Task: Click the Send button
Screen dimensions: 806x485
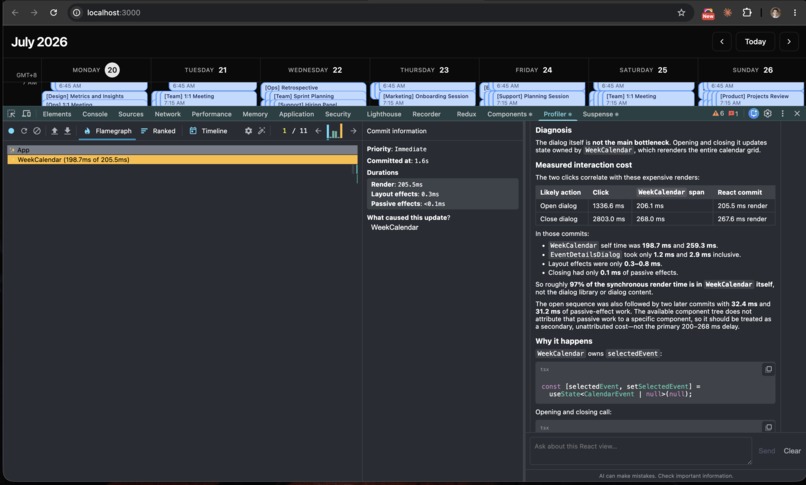Action: tap(766, 451)
